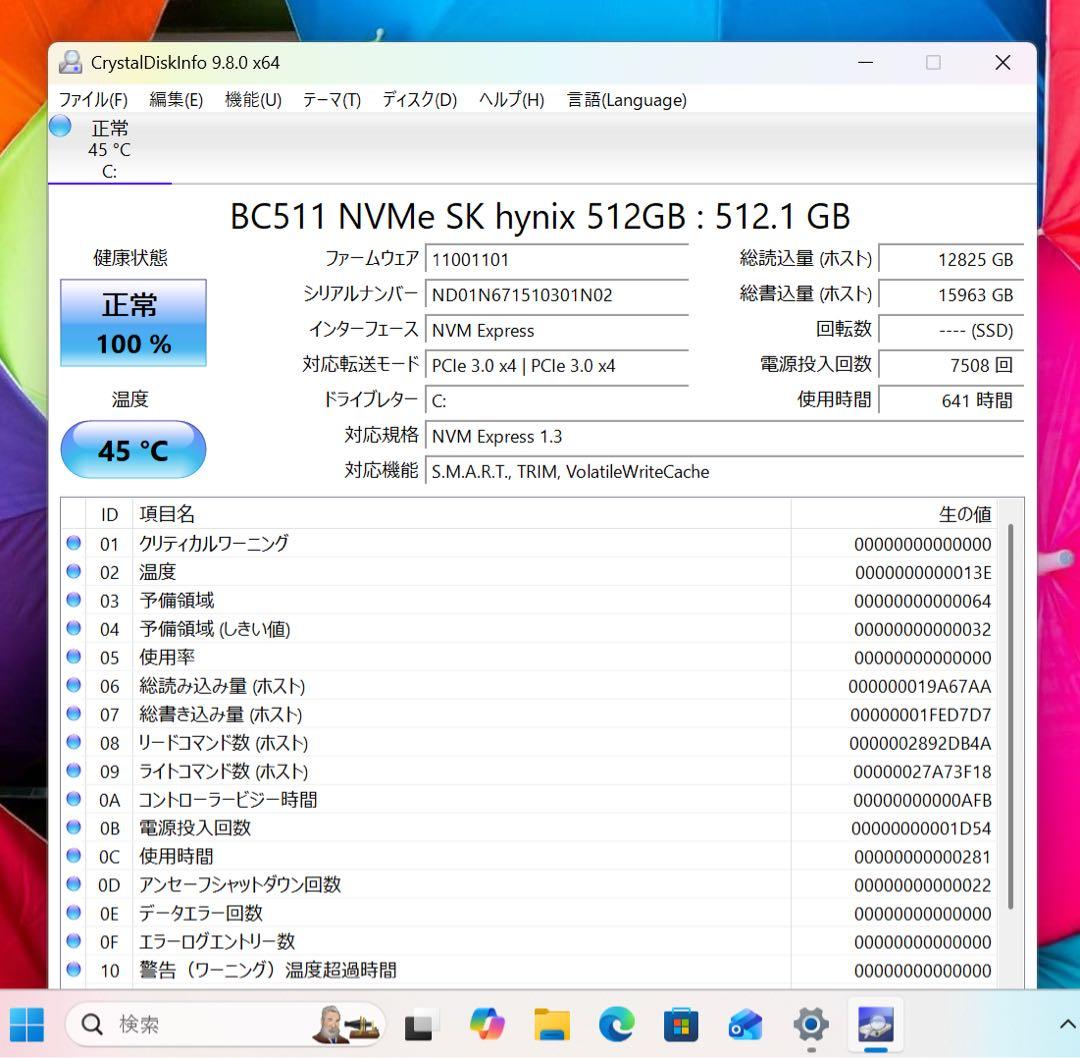Launch Microsoft Edge from the taskbar
The image size is (1080, 1058).
point(616,1024)
